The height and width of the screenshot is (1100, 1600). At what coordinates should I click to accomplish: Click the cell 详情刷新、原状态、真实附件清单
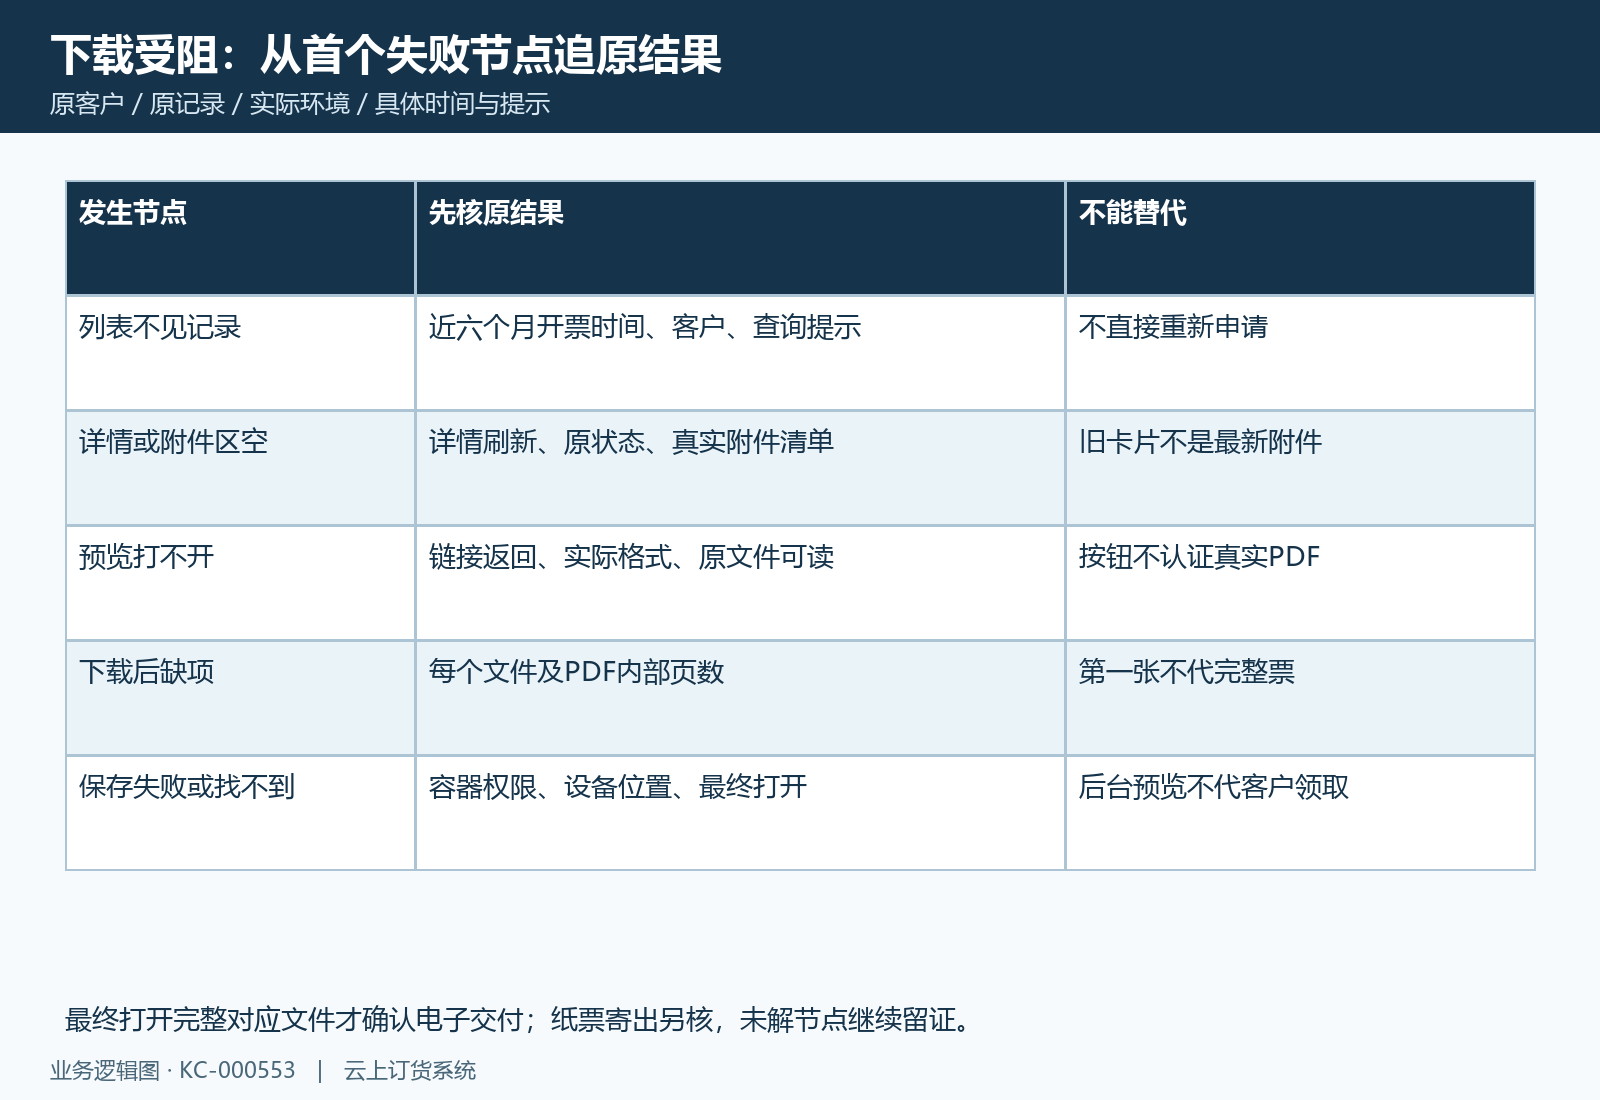click(740, 468)
